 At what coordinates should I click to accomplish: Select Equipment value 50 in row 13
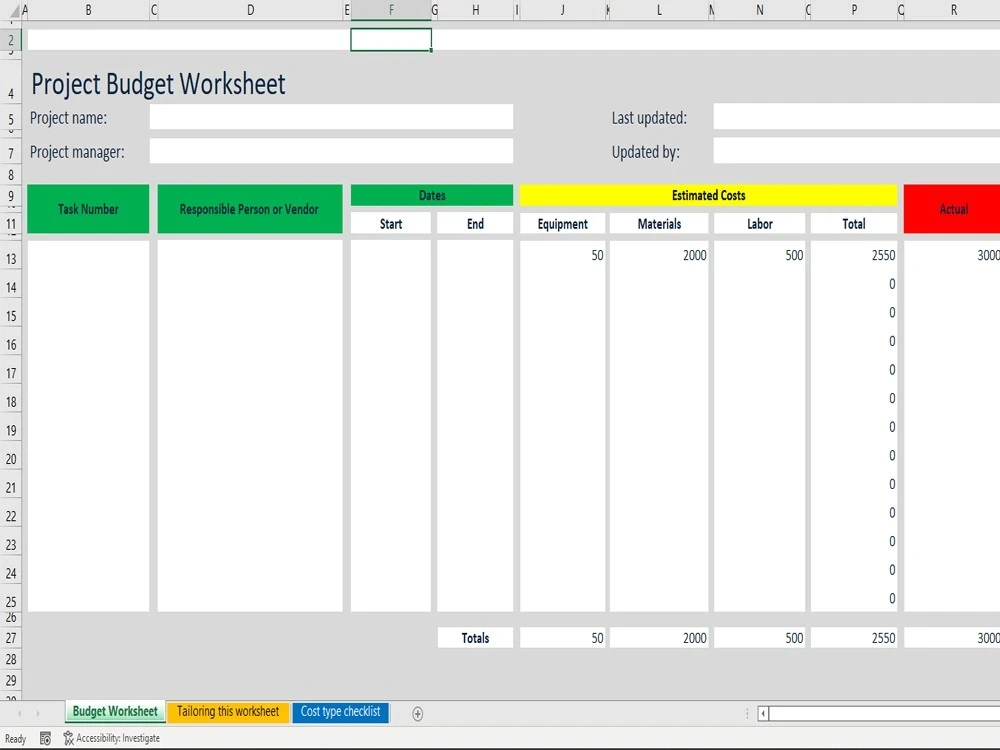[x=562, y=255]
